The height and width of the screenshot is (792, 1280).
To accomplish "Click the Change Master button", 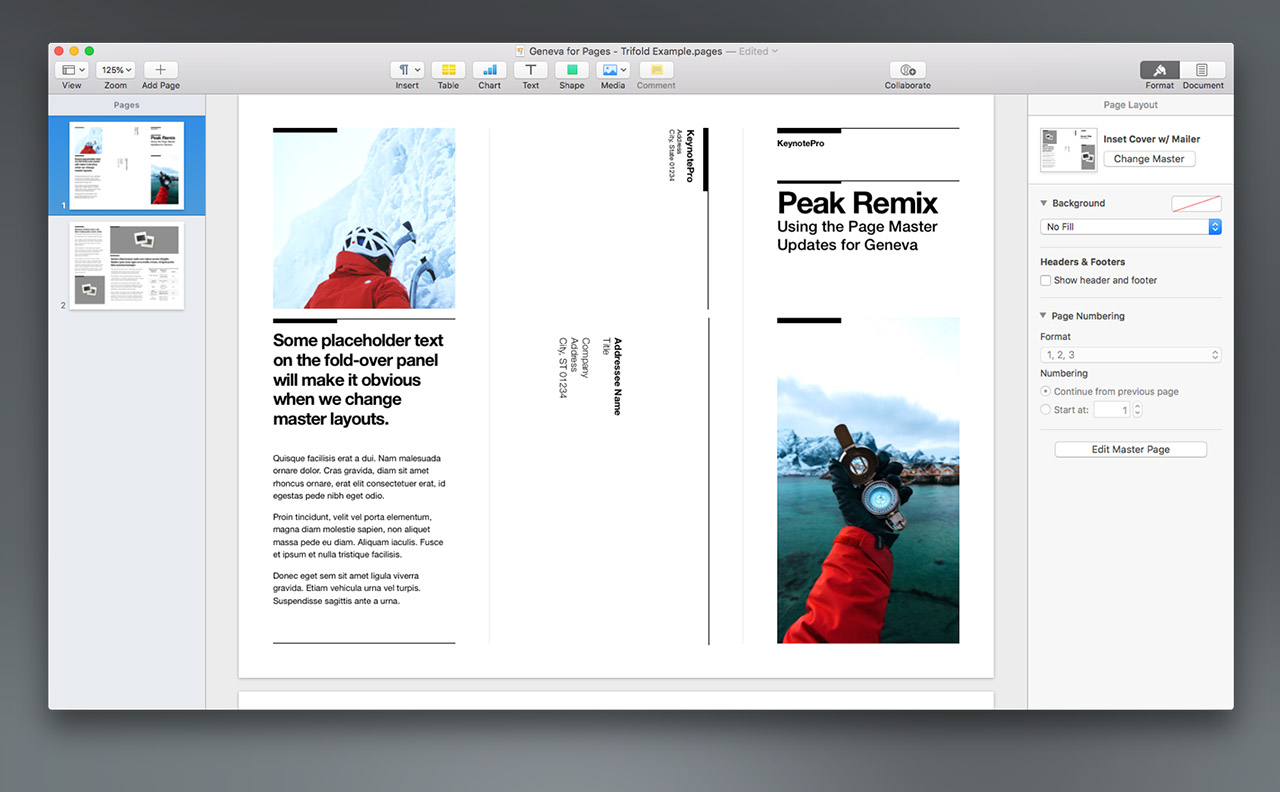I will (x=1149, y=159).
